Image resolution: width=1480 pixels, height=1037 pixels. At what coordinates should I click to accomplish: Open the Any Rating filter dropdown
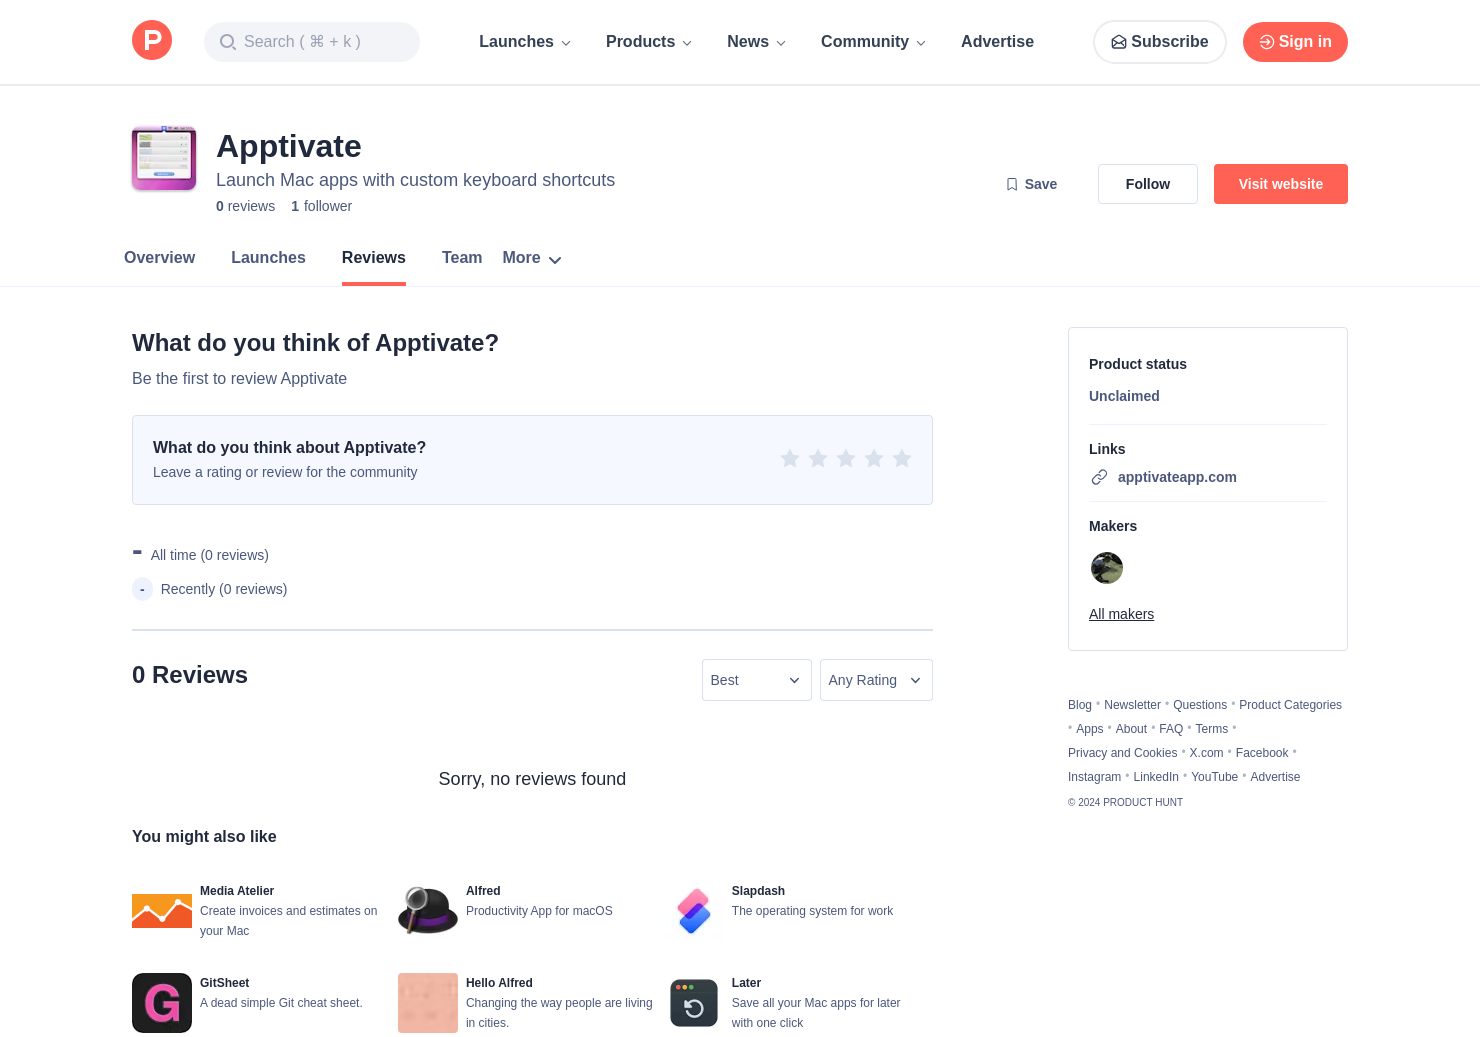click(875, 680)
